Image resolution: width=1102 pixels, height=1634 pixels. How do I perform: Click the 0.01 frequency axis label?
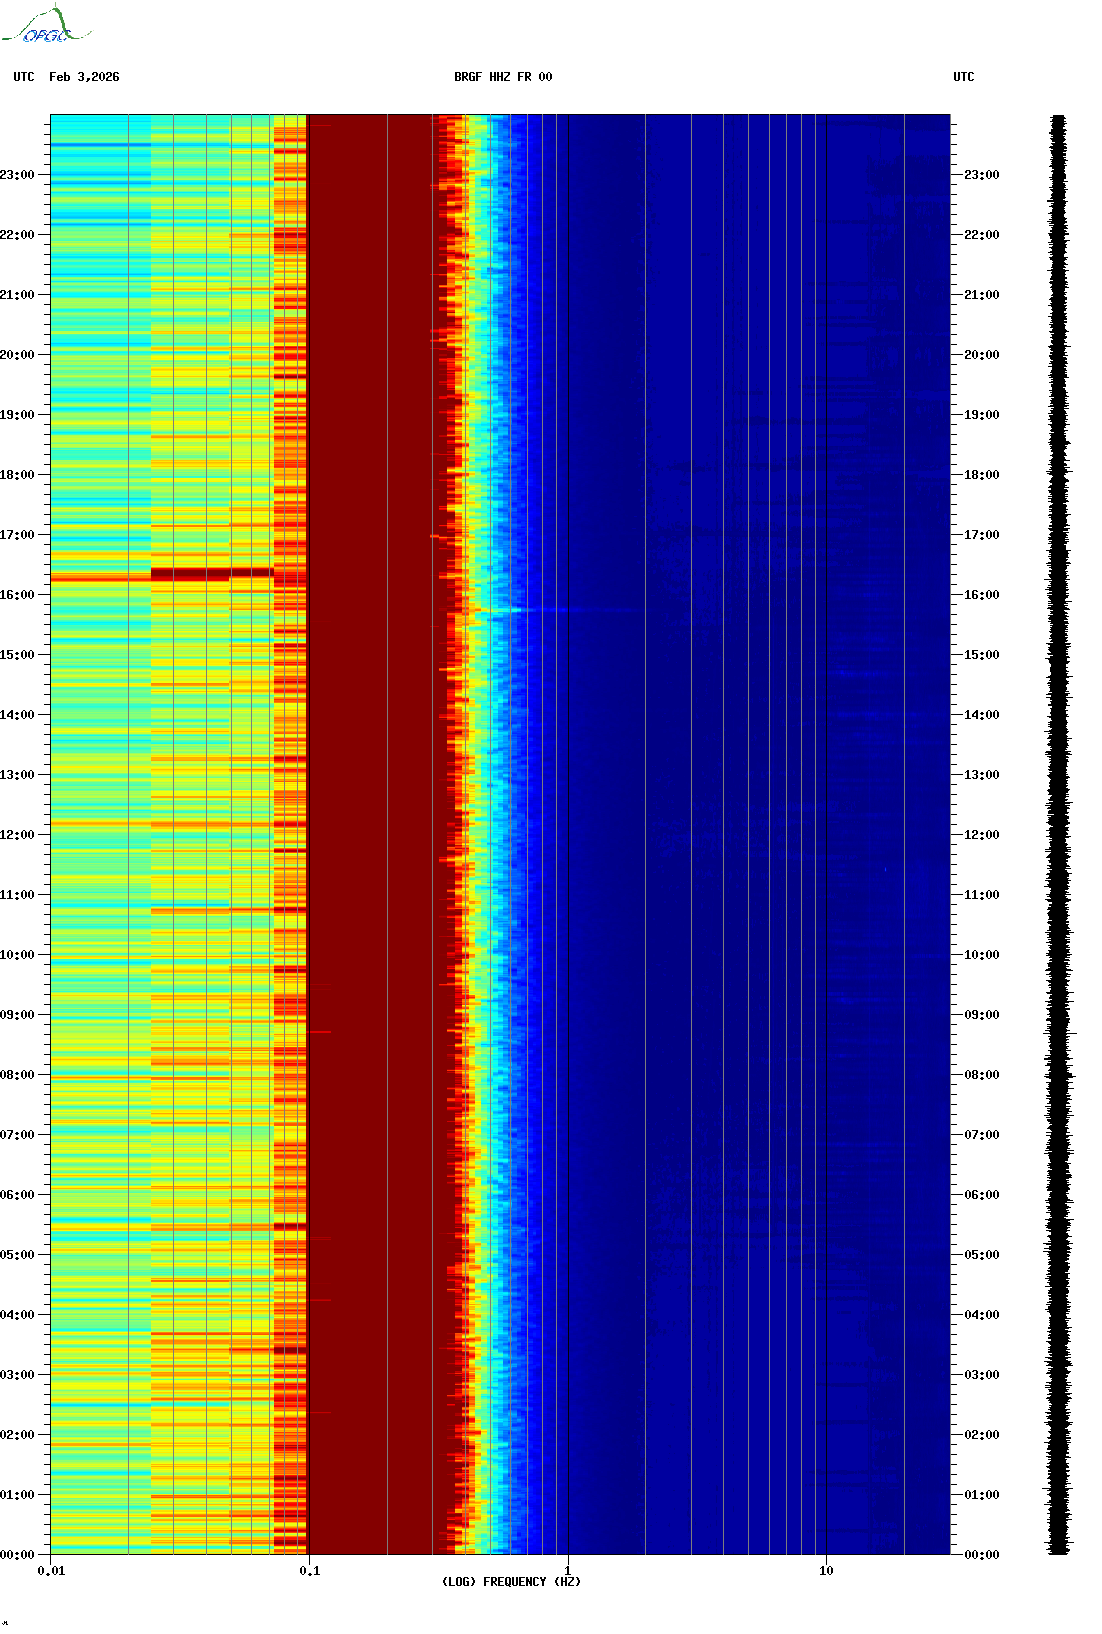point(51,1571)
